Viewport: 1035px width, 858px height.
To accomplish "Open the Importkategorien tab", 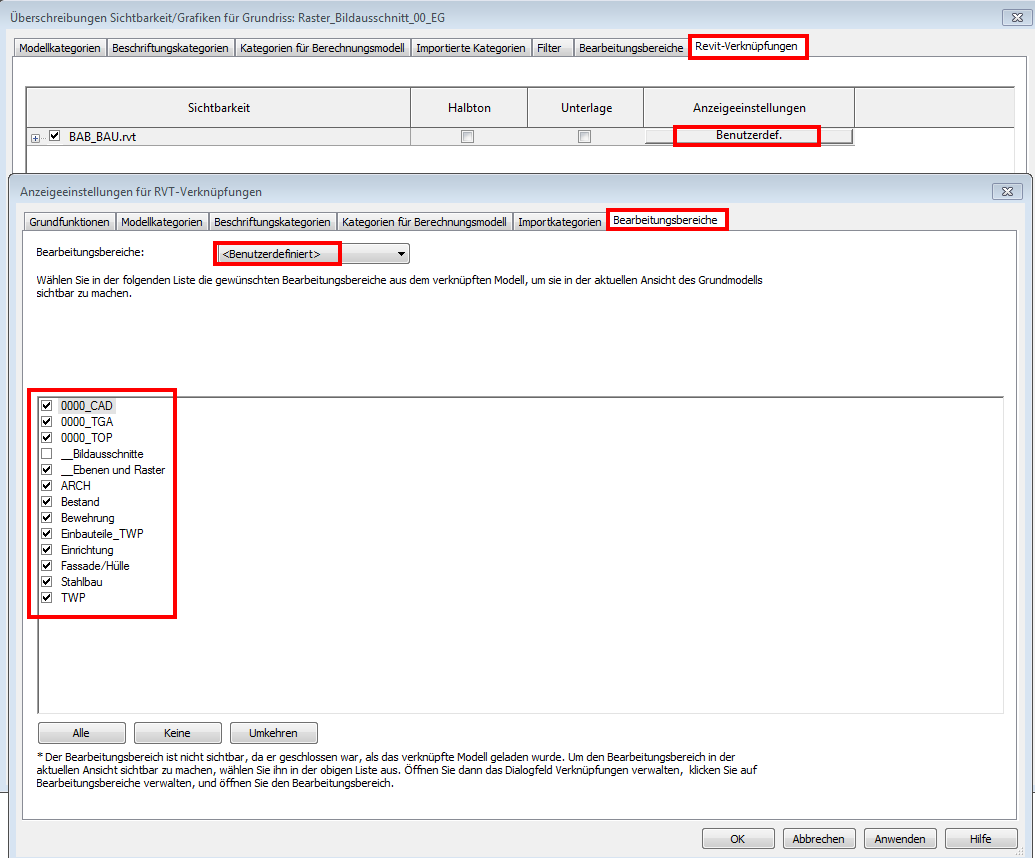I will pyautogui.click(x=560, y=222).
